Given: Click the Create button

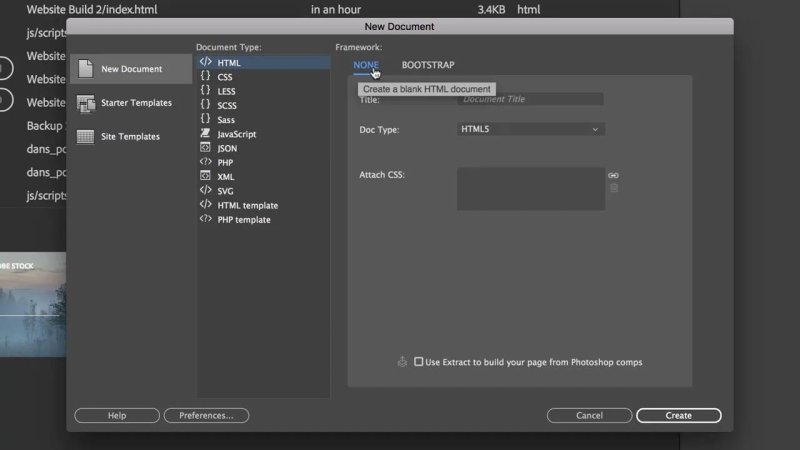Looking at the screenshot, I should tap(679, 415).
